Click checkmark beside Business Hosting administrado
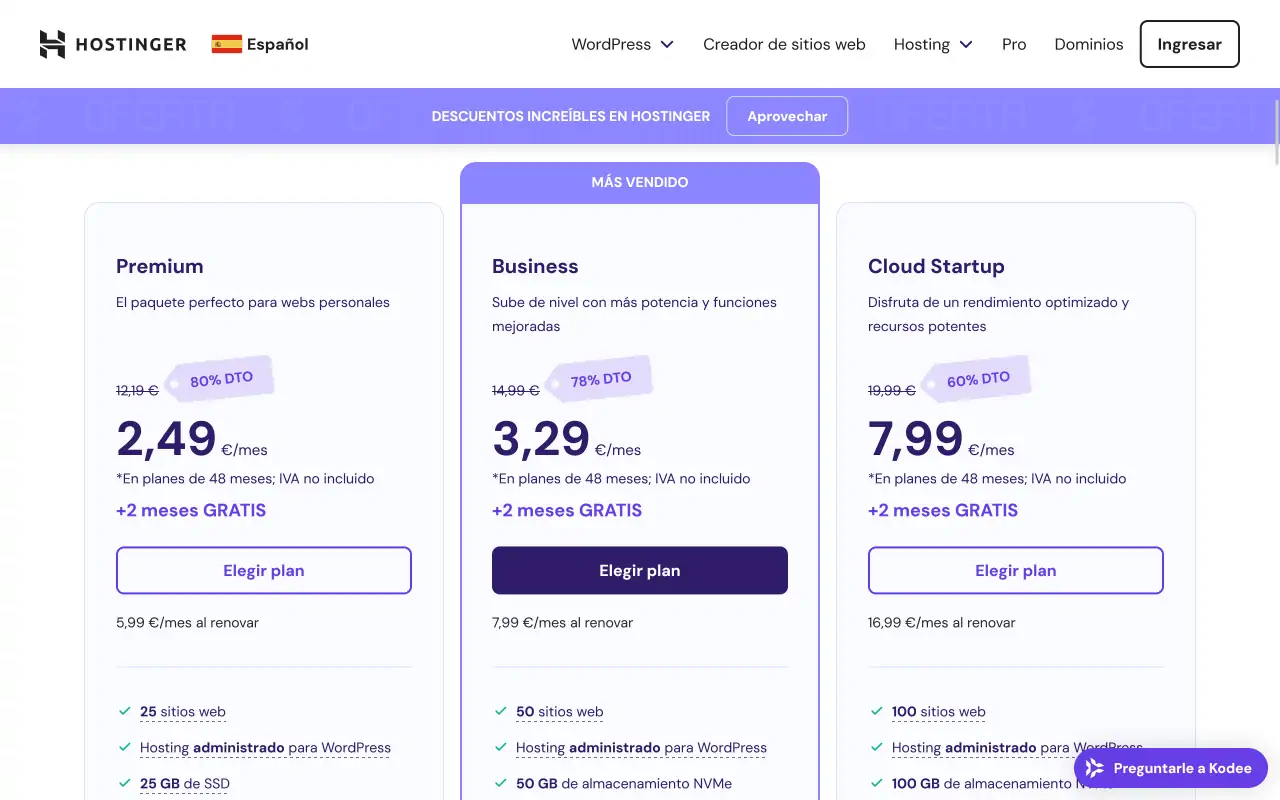 [x=501, y=747]
